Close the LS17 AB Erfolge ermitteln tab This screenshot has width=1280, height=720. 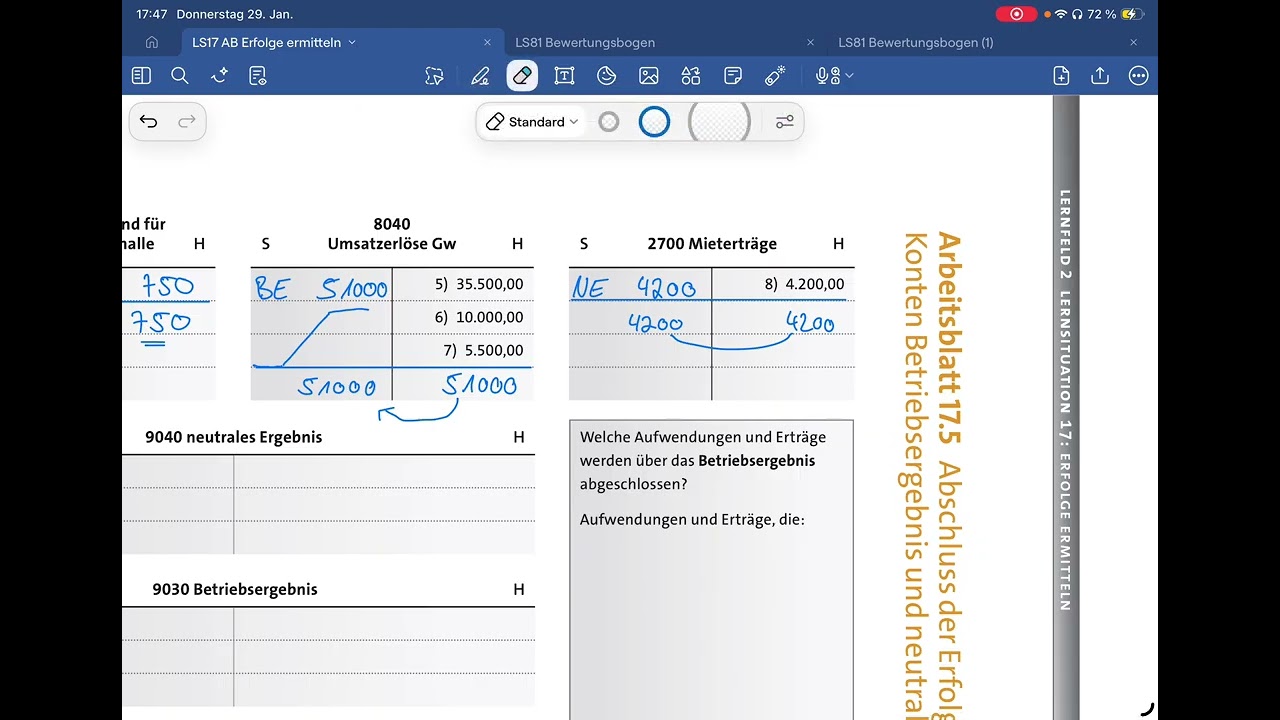tap(488, 43)
